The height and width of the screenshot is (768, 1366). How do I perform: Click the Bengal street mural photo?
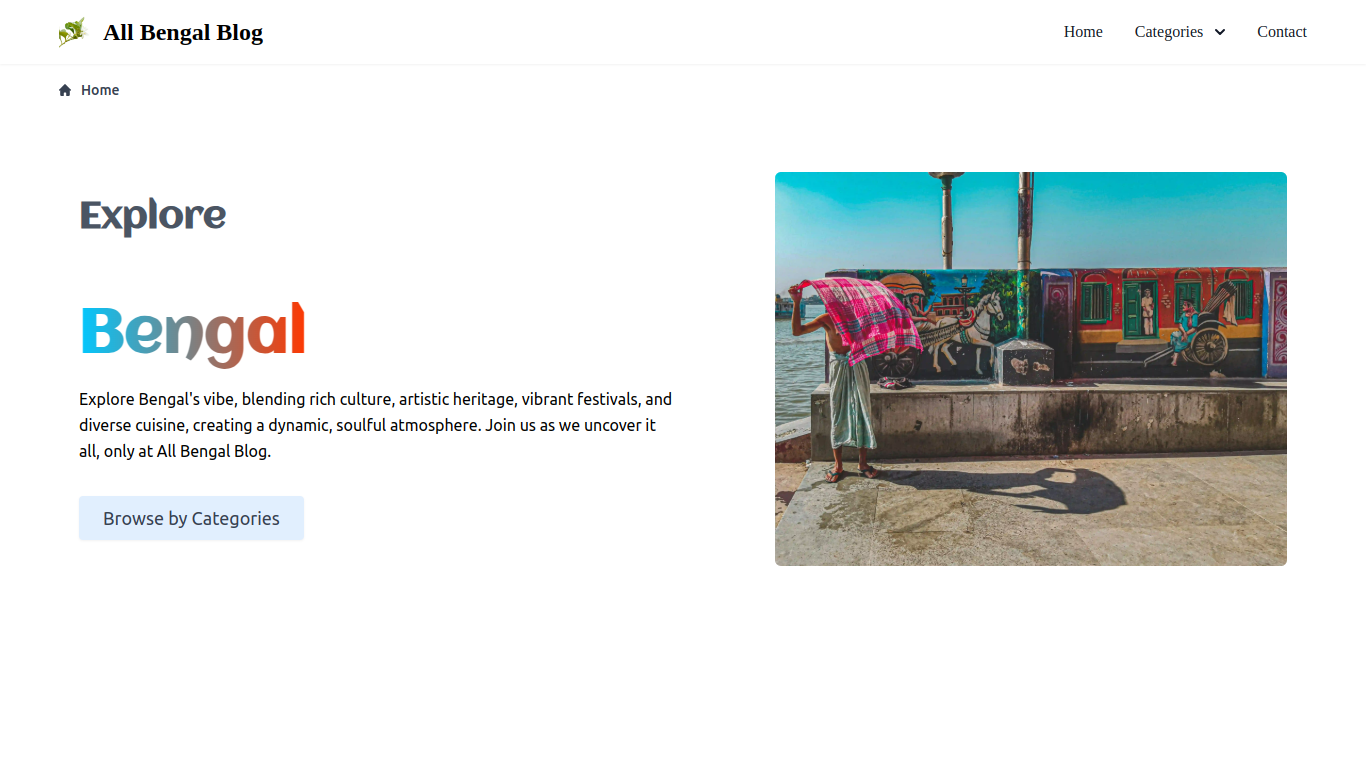[x=1031, y=369]
